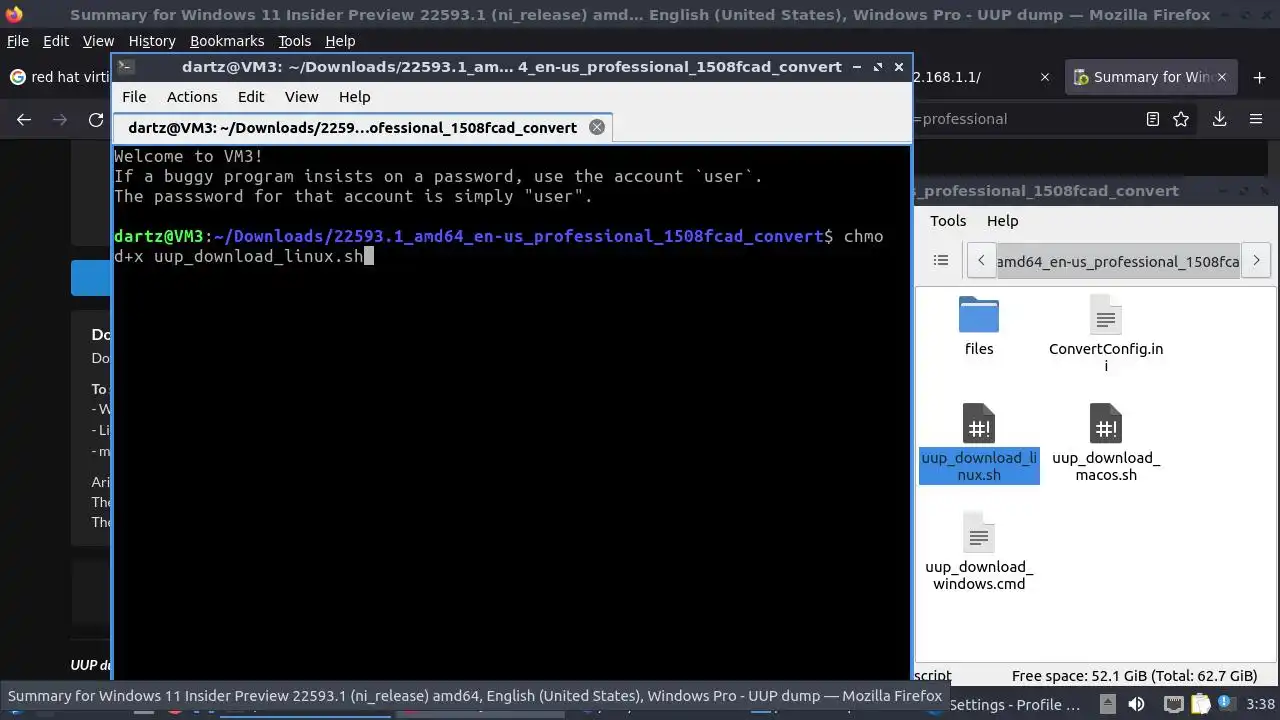The width and height of the screenshot is (1280, 720).
Task: Go back in Firefox
Action: click(24, 119)
